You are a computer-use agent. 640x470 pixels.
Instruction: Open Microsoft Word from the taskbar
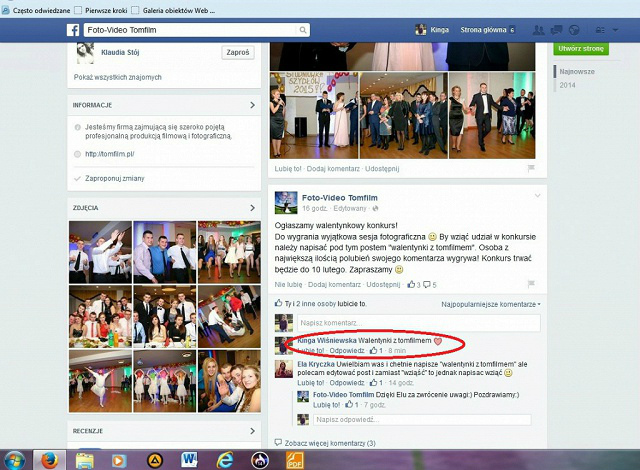(189, 460)
